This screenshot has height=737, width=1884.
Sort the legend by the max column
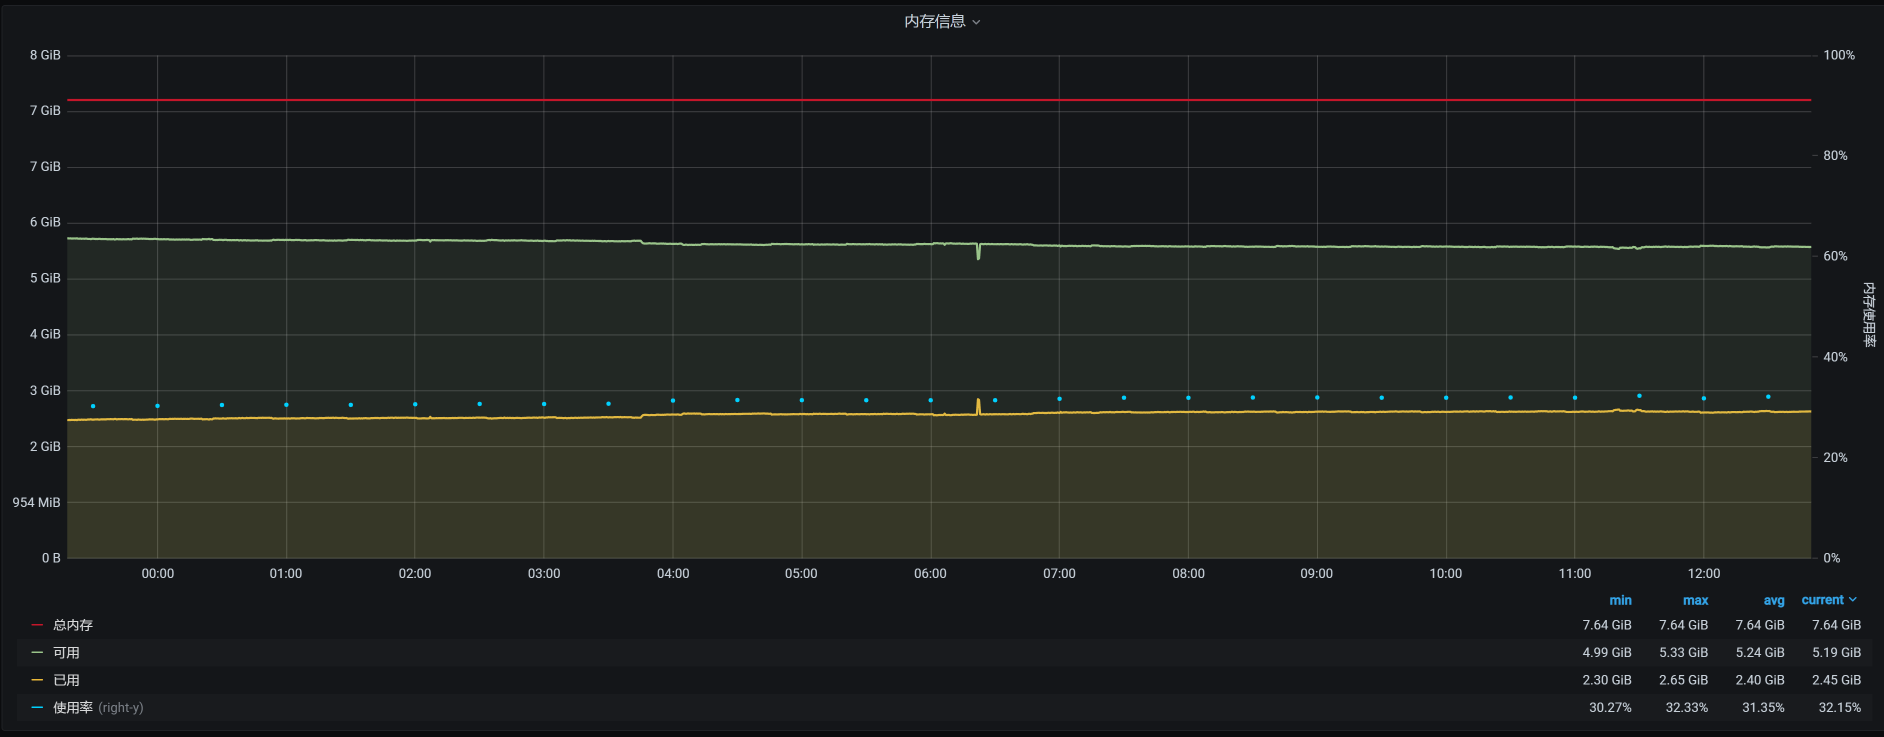1695,600
